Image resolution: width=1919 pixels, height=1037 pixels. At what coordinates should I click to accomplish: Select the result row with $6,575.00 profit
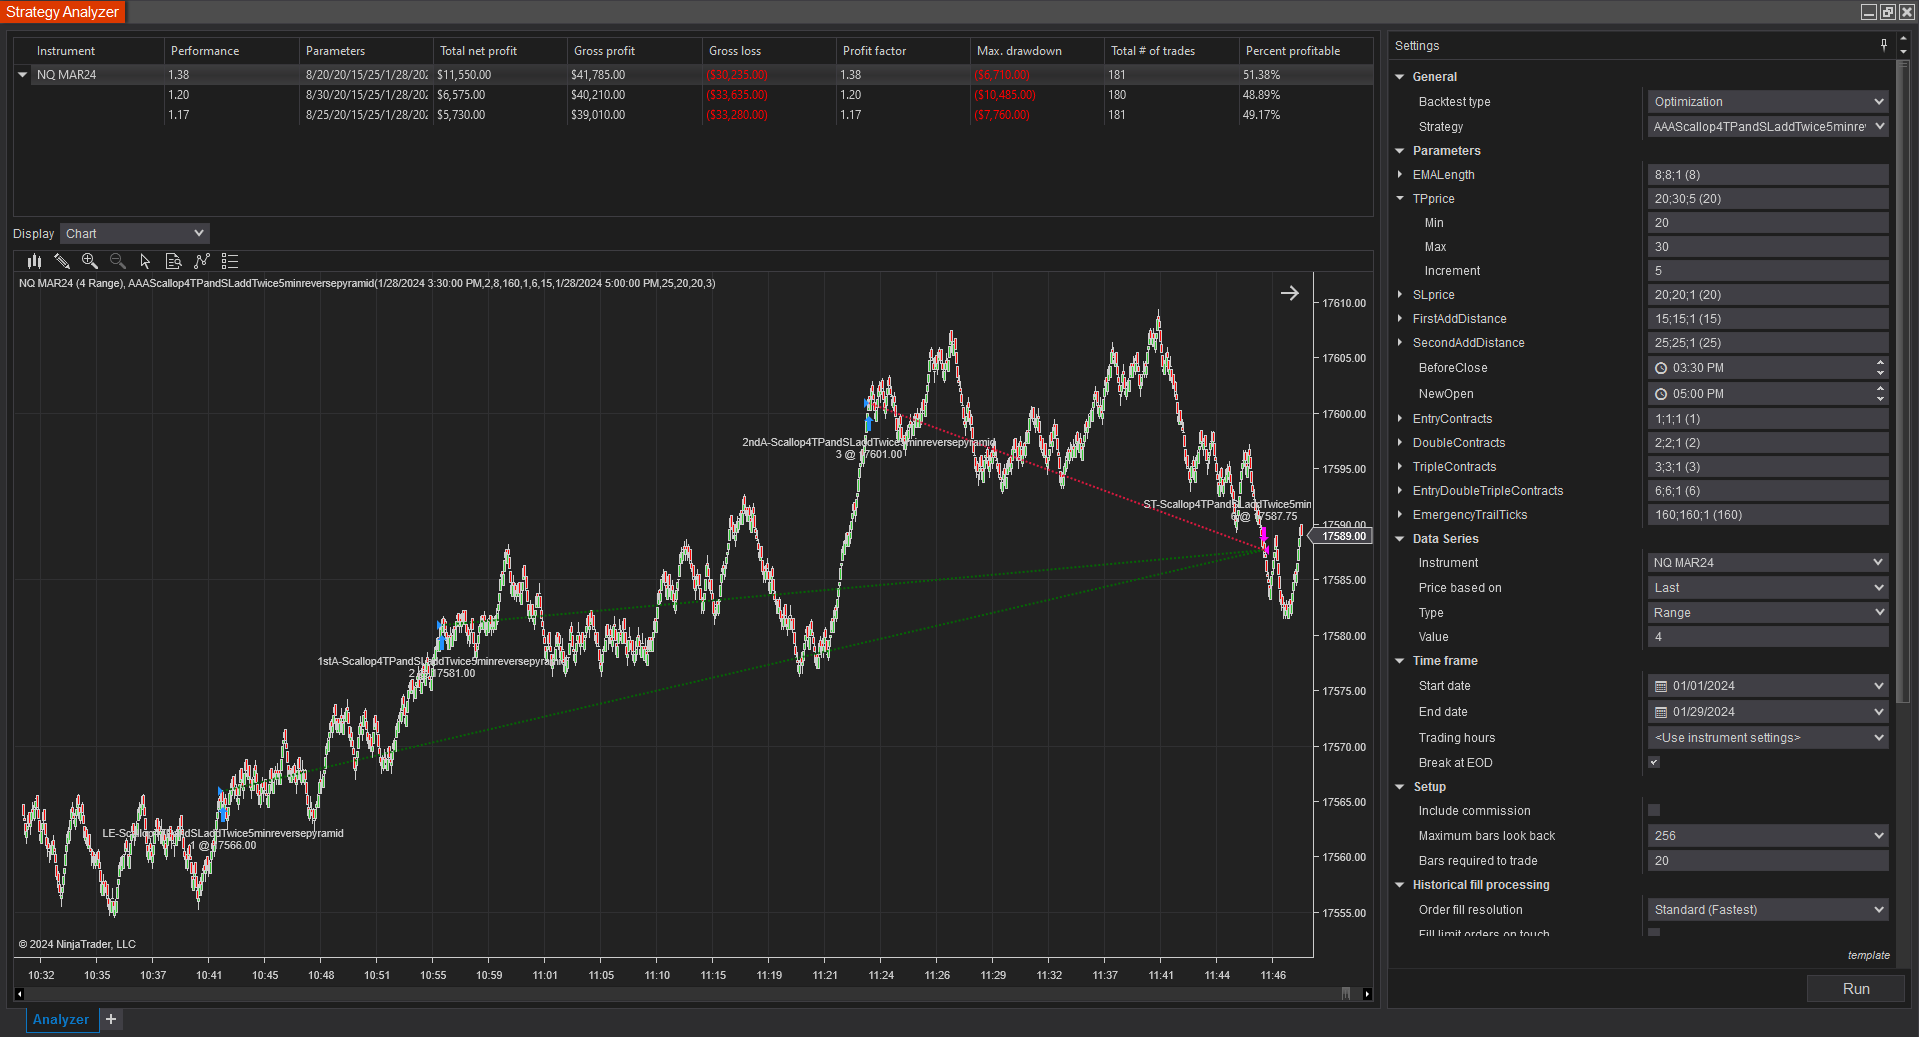pyautogui.click(x=693, y=95)
